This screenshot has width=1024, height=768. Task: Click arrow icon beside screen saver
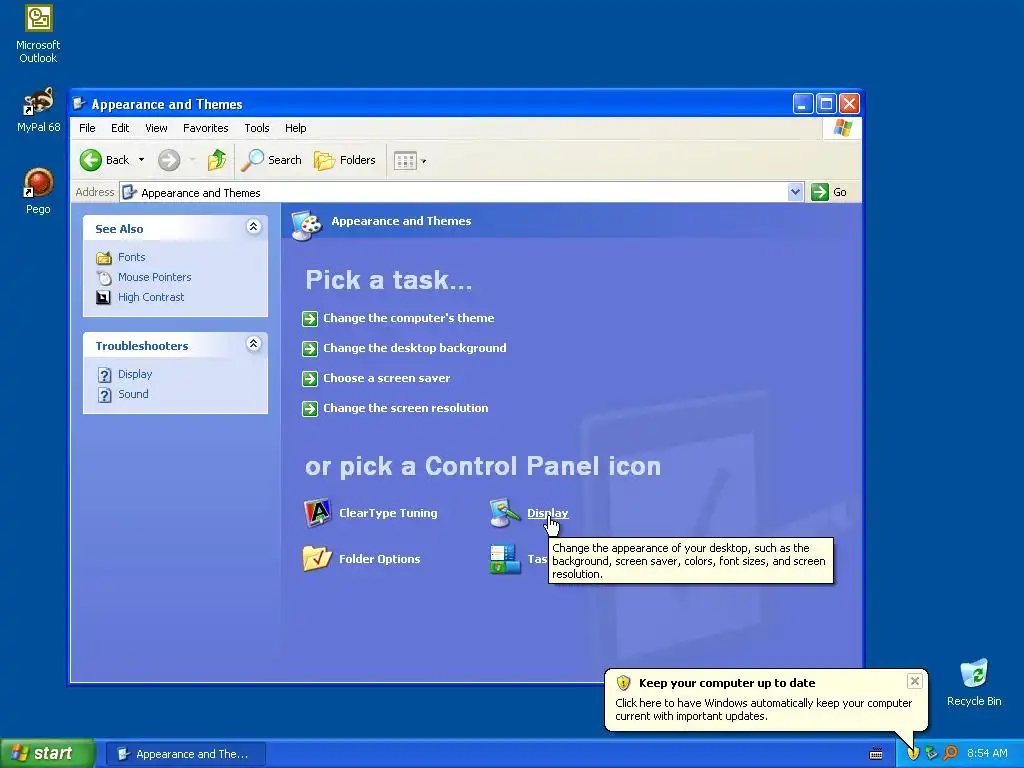[310, 379]
